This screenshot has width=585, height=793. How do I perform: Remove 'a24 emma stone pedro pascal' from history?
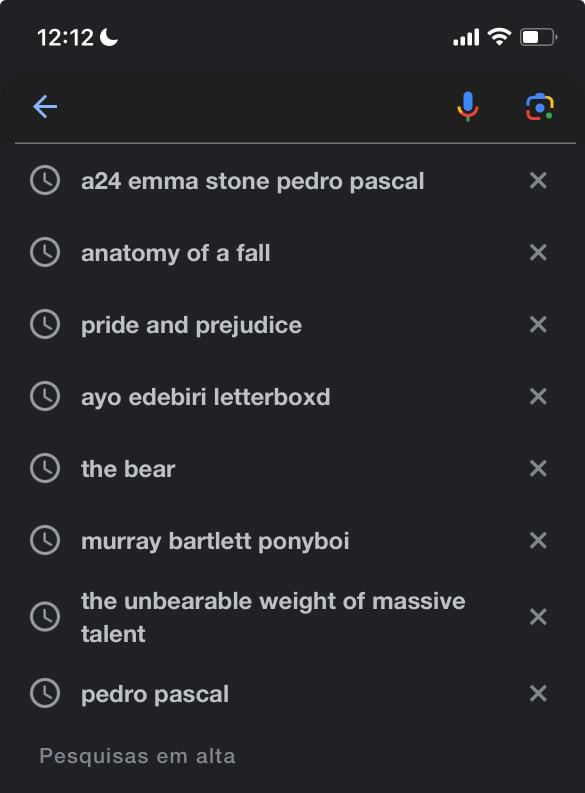pos(538,181)
